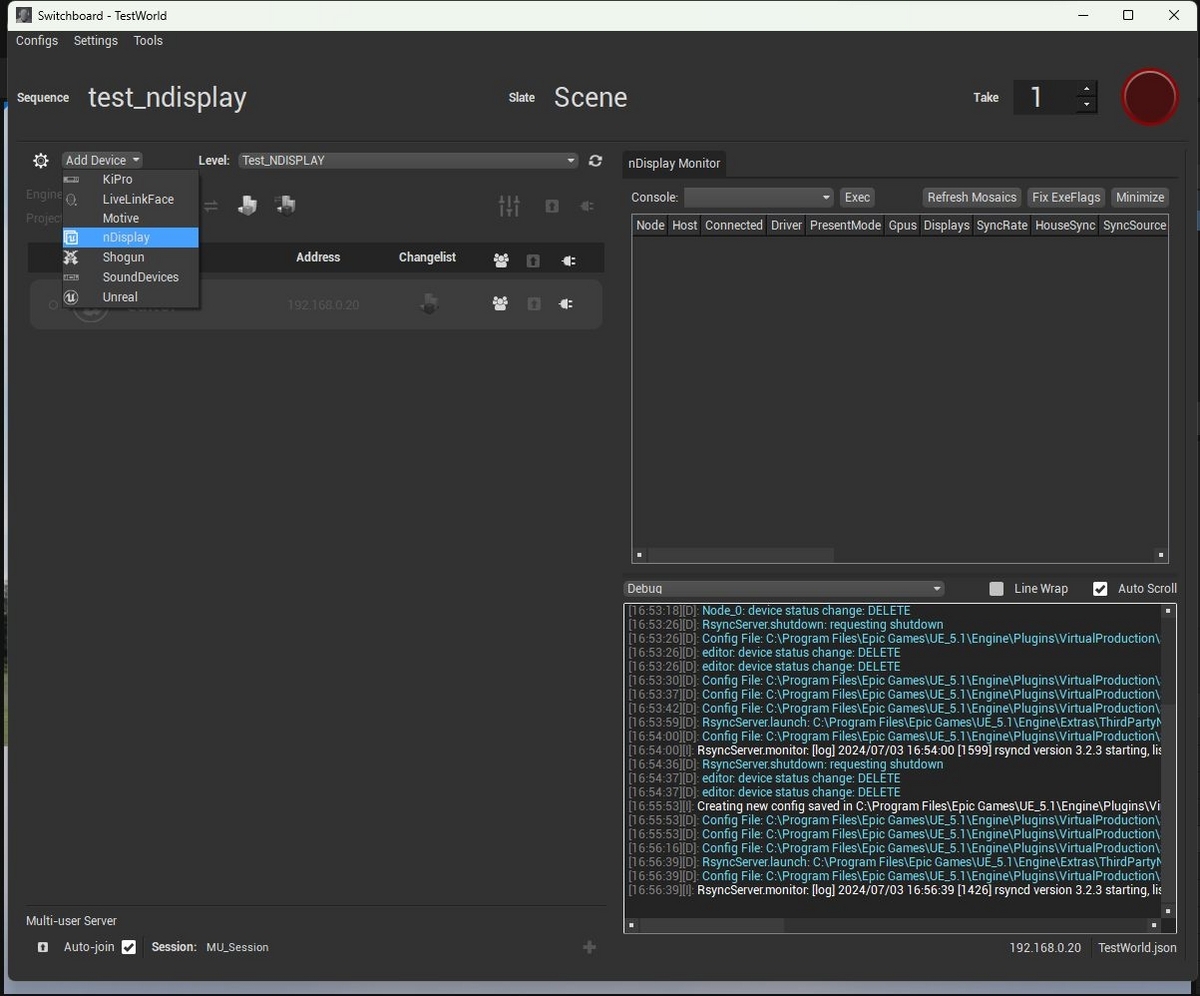1200x996 pixels.
Task: Disable the Auto Scroll checkbox
Action: [x=1100, y=589]
